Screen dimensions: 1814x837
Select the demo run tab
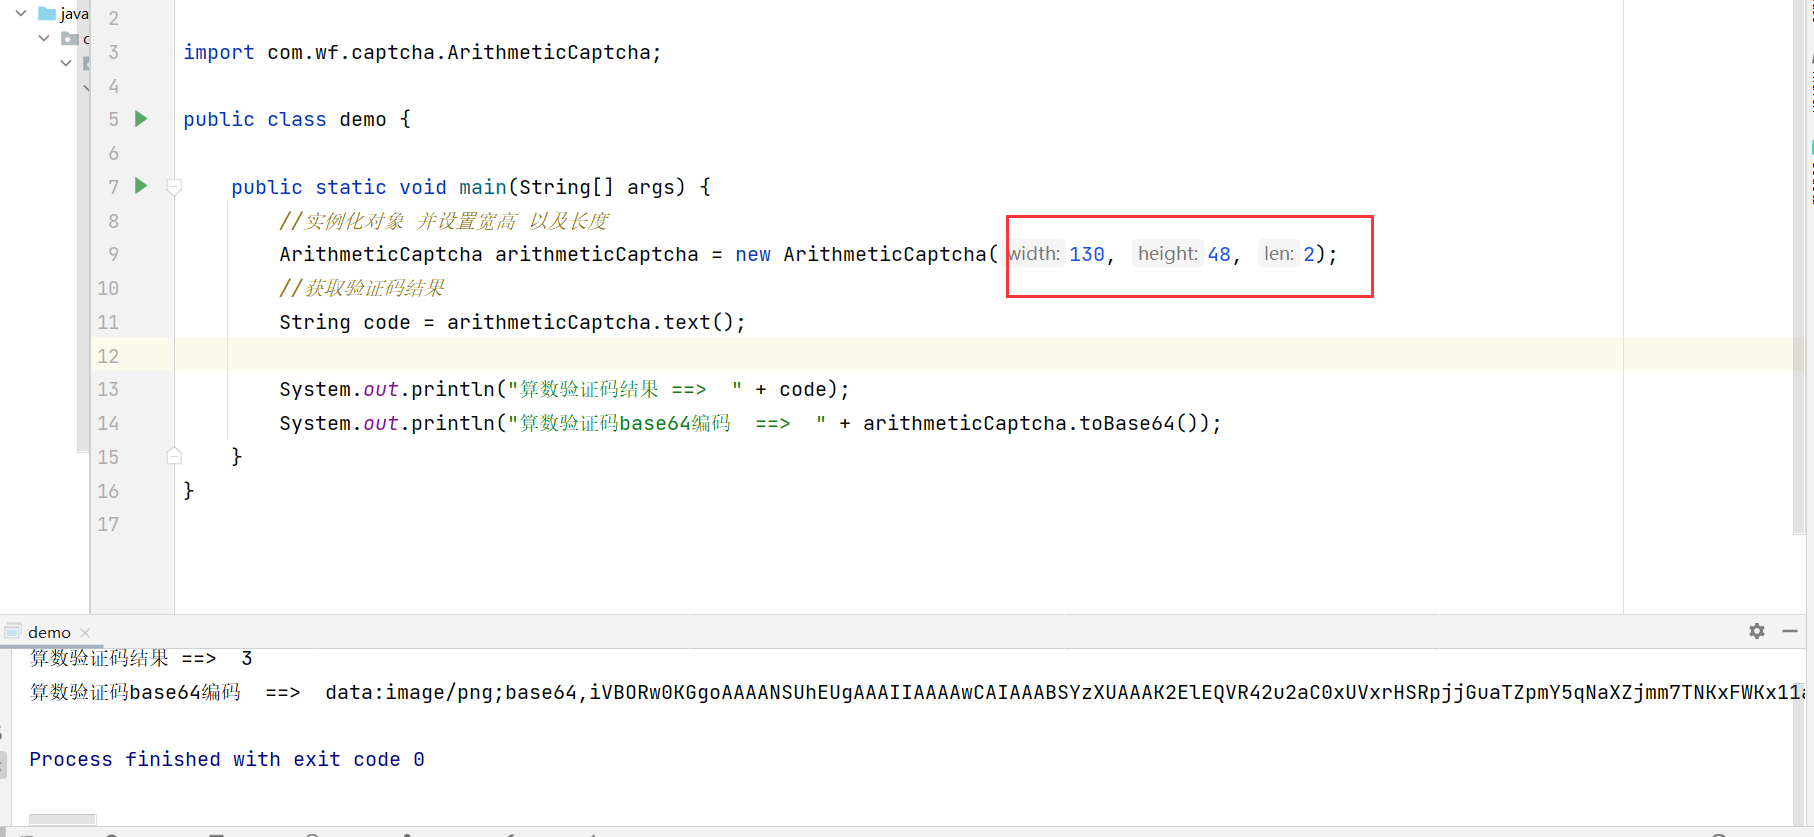[x=49, y=632]
